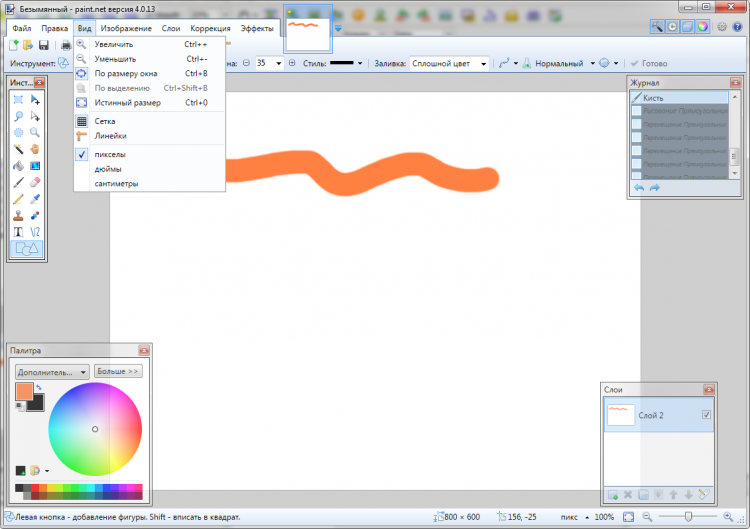Open the units dropdown in status bar
Image resolution: width=750 pixels, height=529 pixels.
pos(587,518)
